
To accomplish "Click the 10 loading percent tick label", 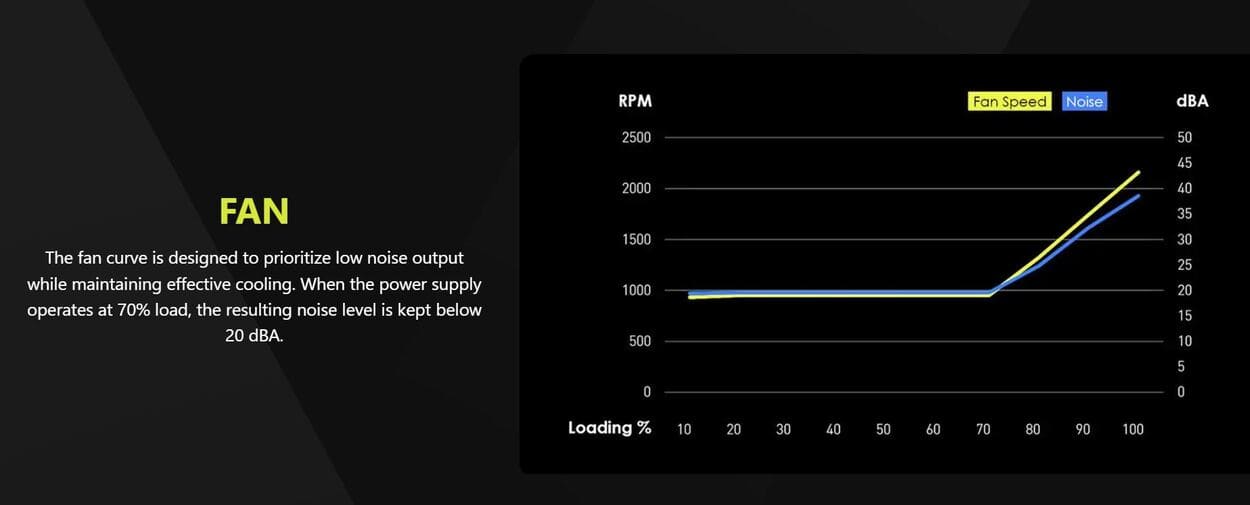I will click(x=684, y=429).
